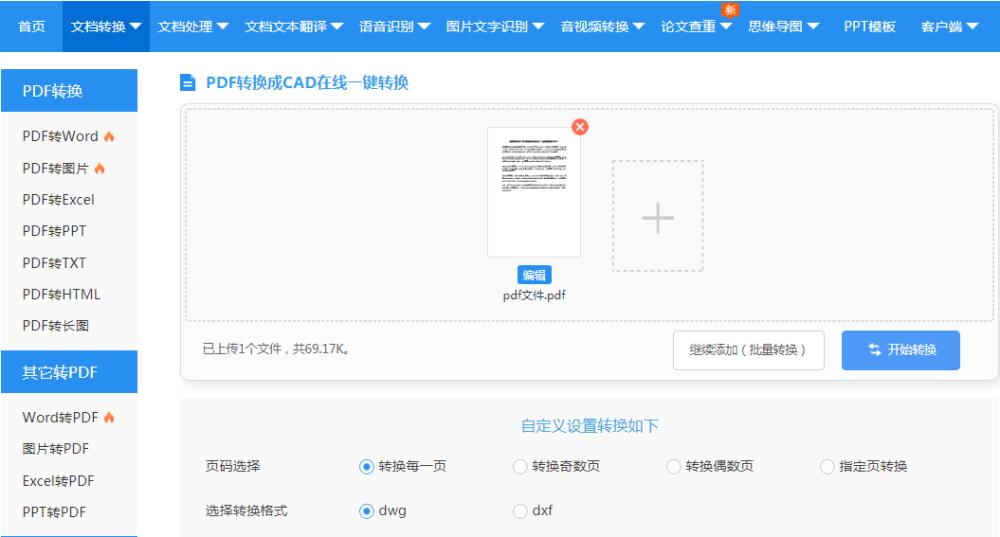Click the 页码选择 label
This screenshot has width=1000, height=537.
[x=233, y=466]
